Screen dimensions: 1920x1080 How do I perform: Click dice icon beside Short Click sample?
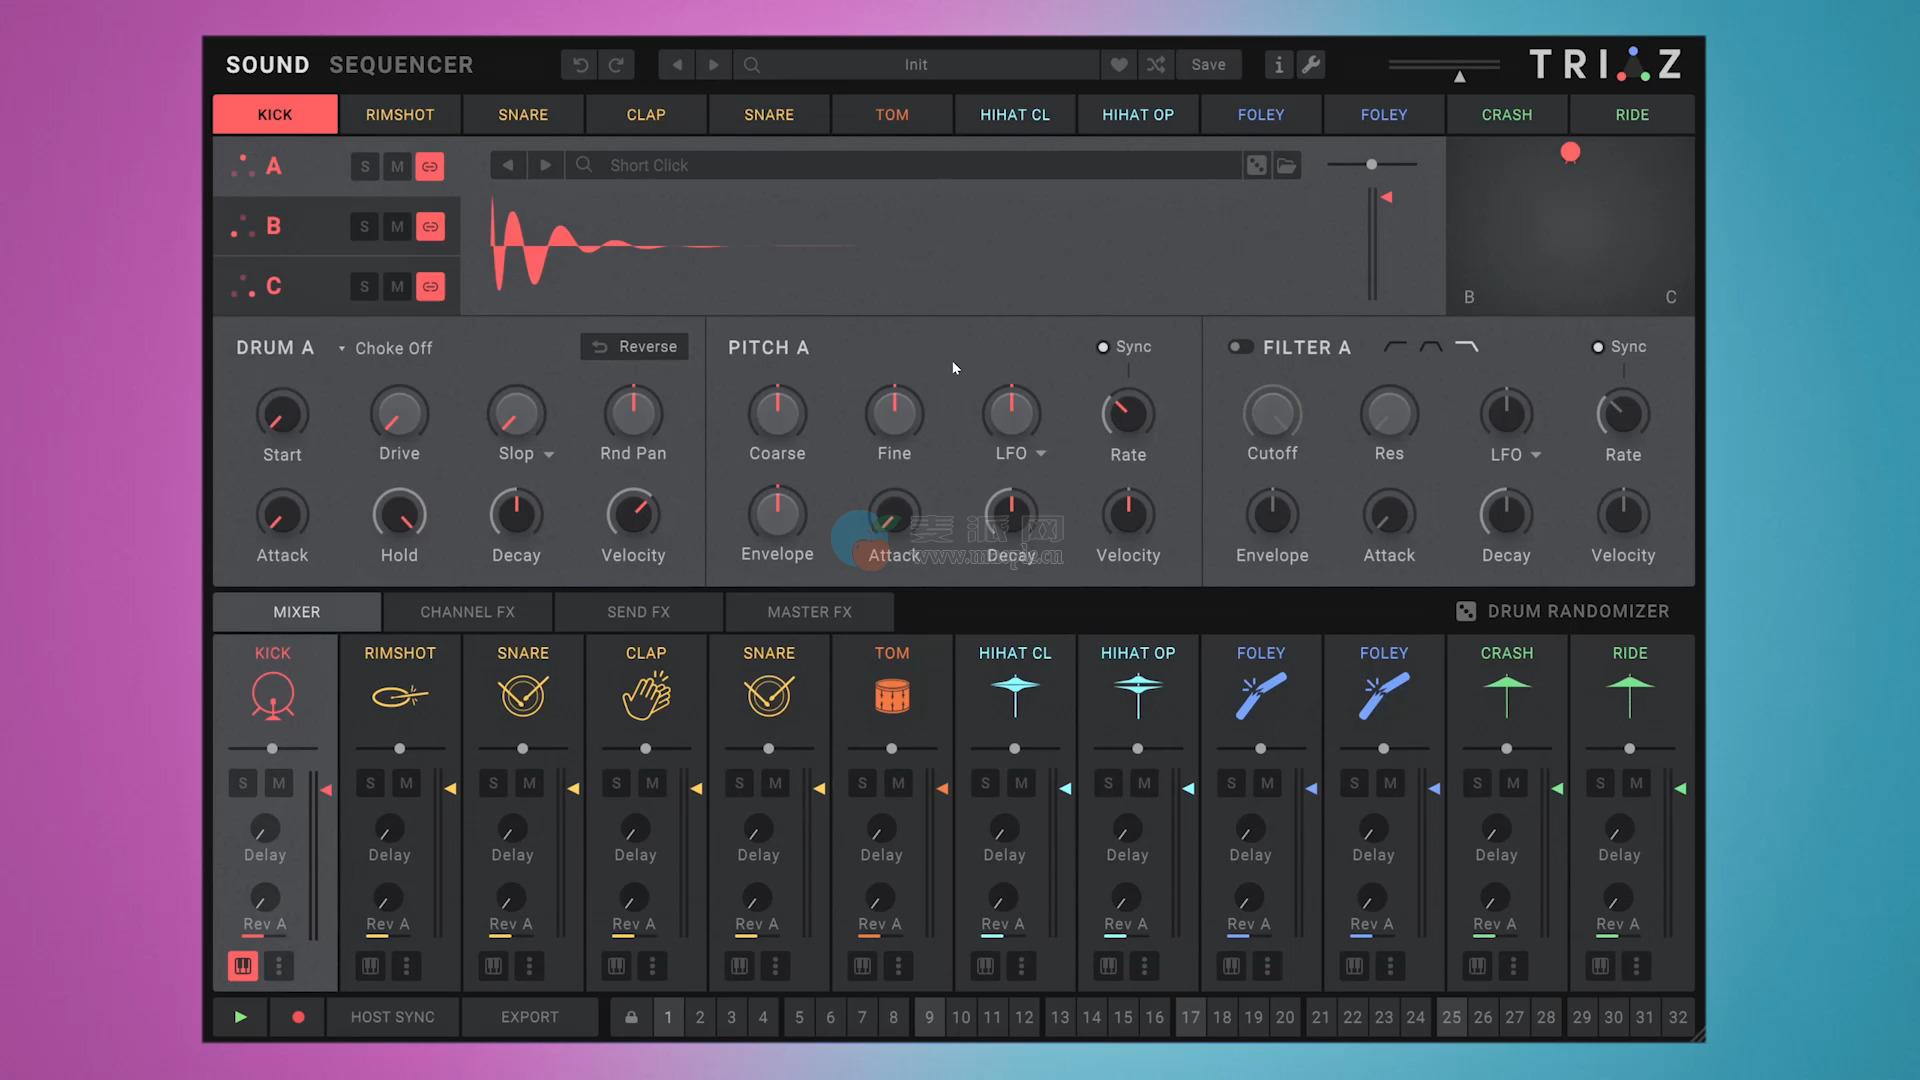click(1256, 166)
